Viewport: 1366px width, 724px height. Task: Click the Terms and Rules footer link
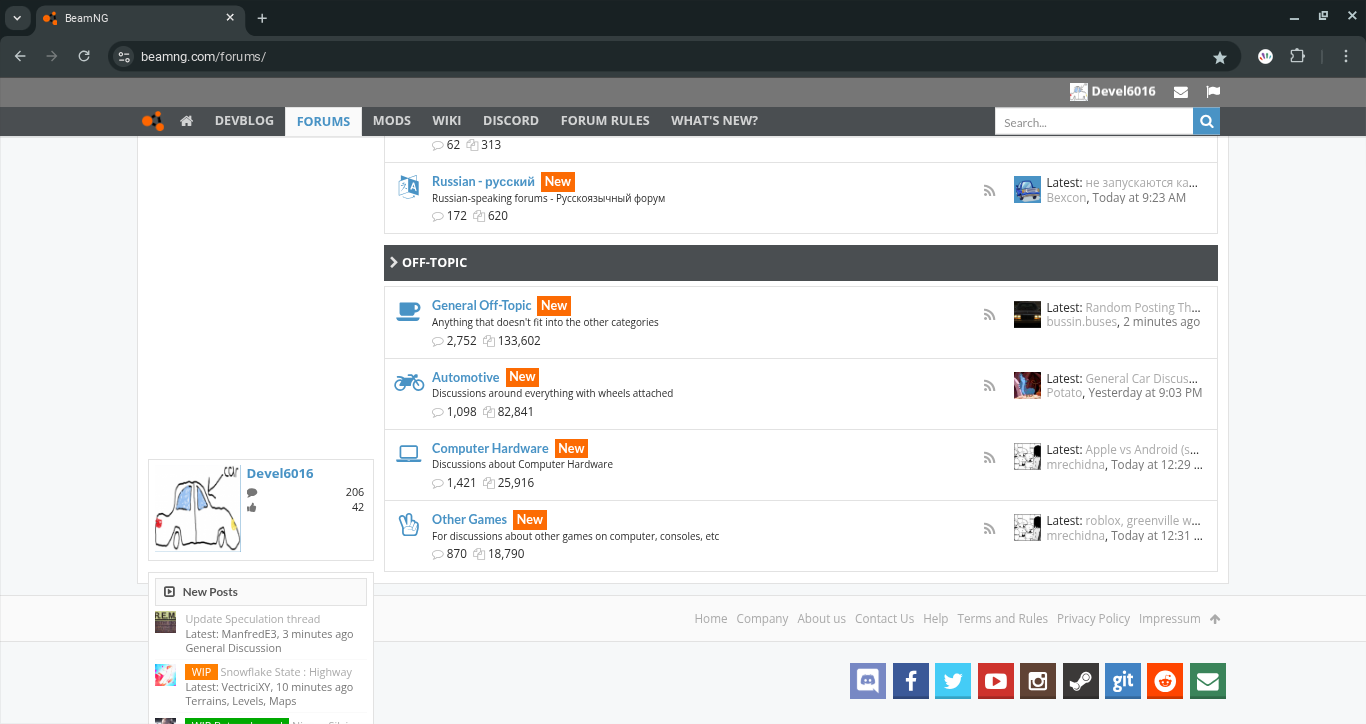pos(1002,619)
